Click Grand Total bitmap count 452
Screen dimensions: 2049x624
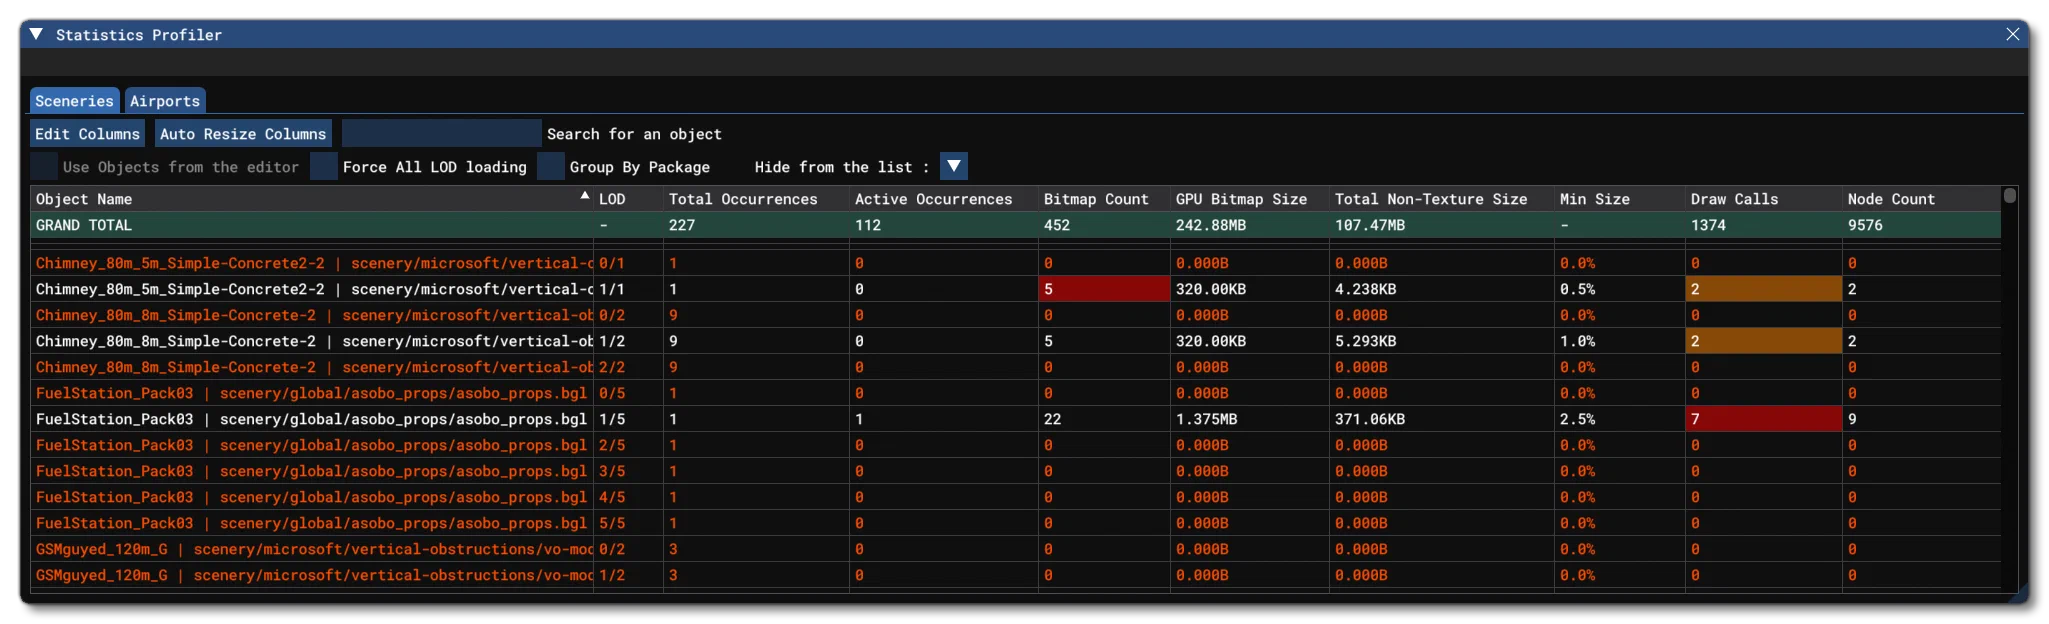[1057, 225]
